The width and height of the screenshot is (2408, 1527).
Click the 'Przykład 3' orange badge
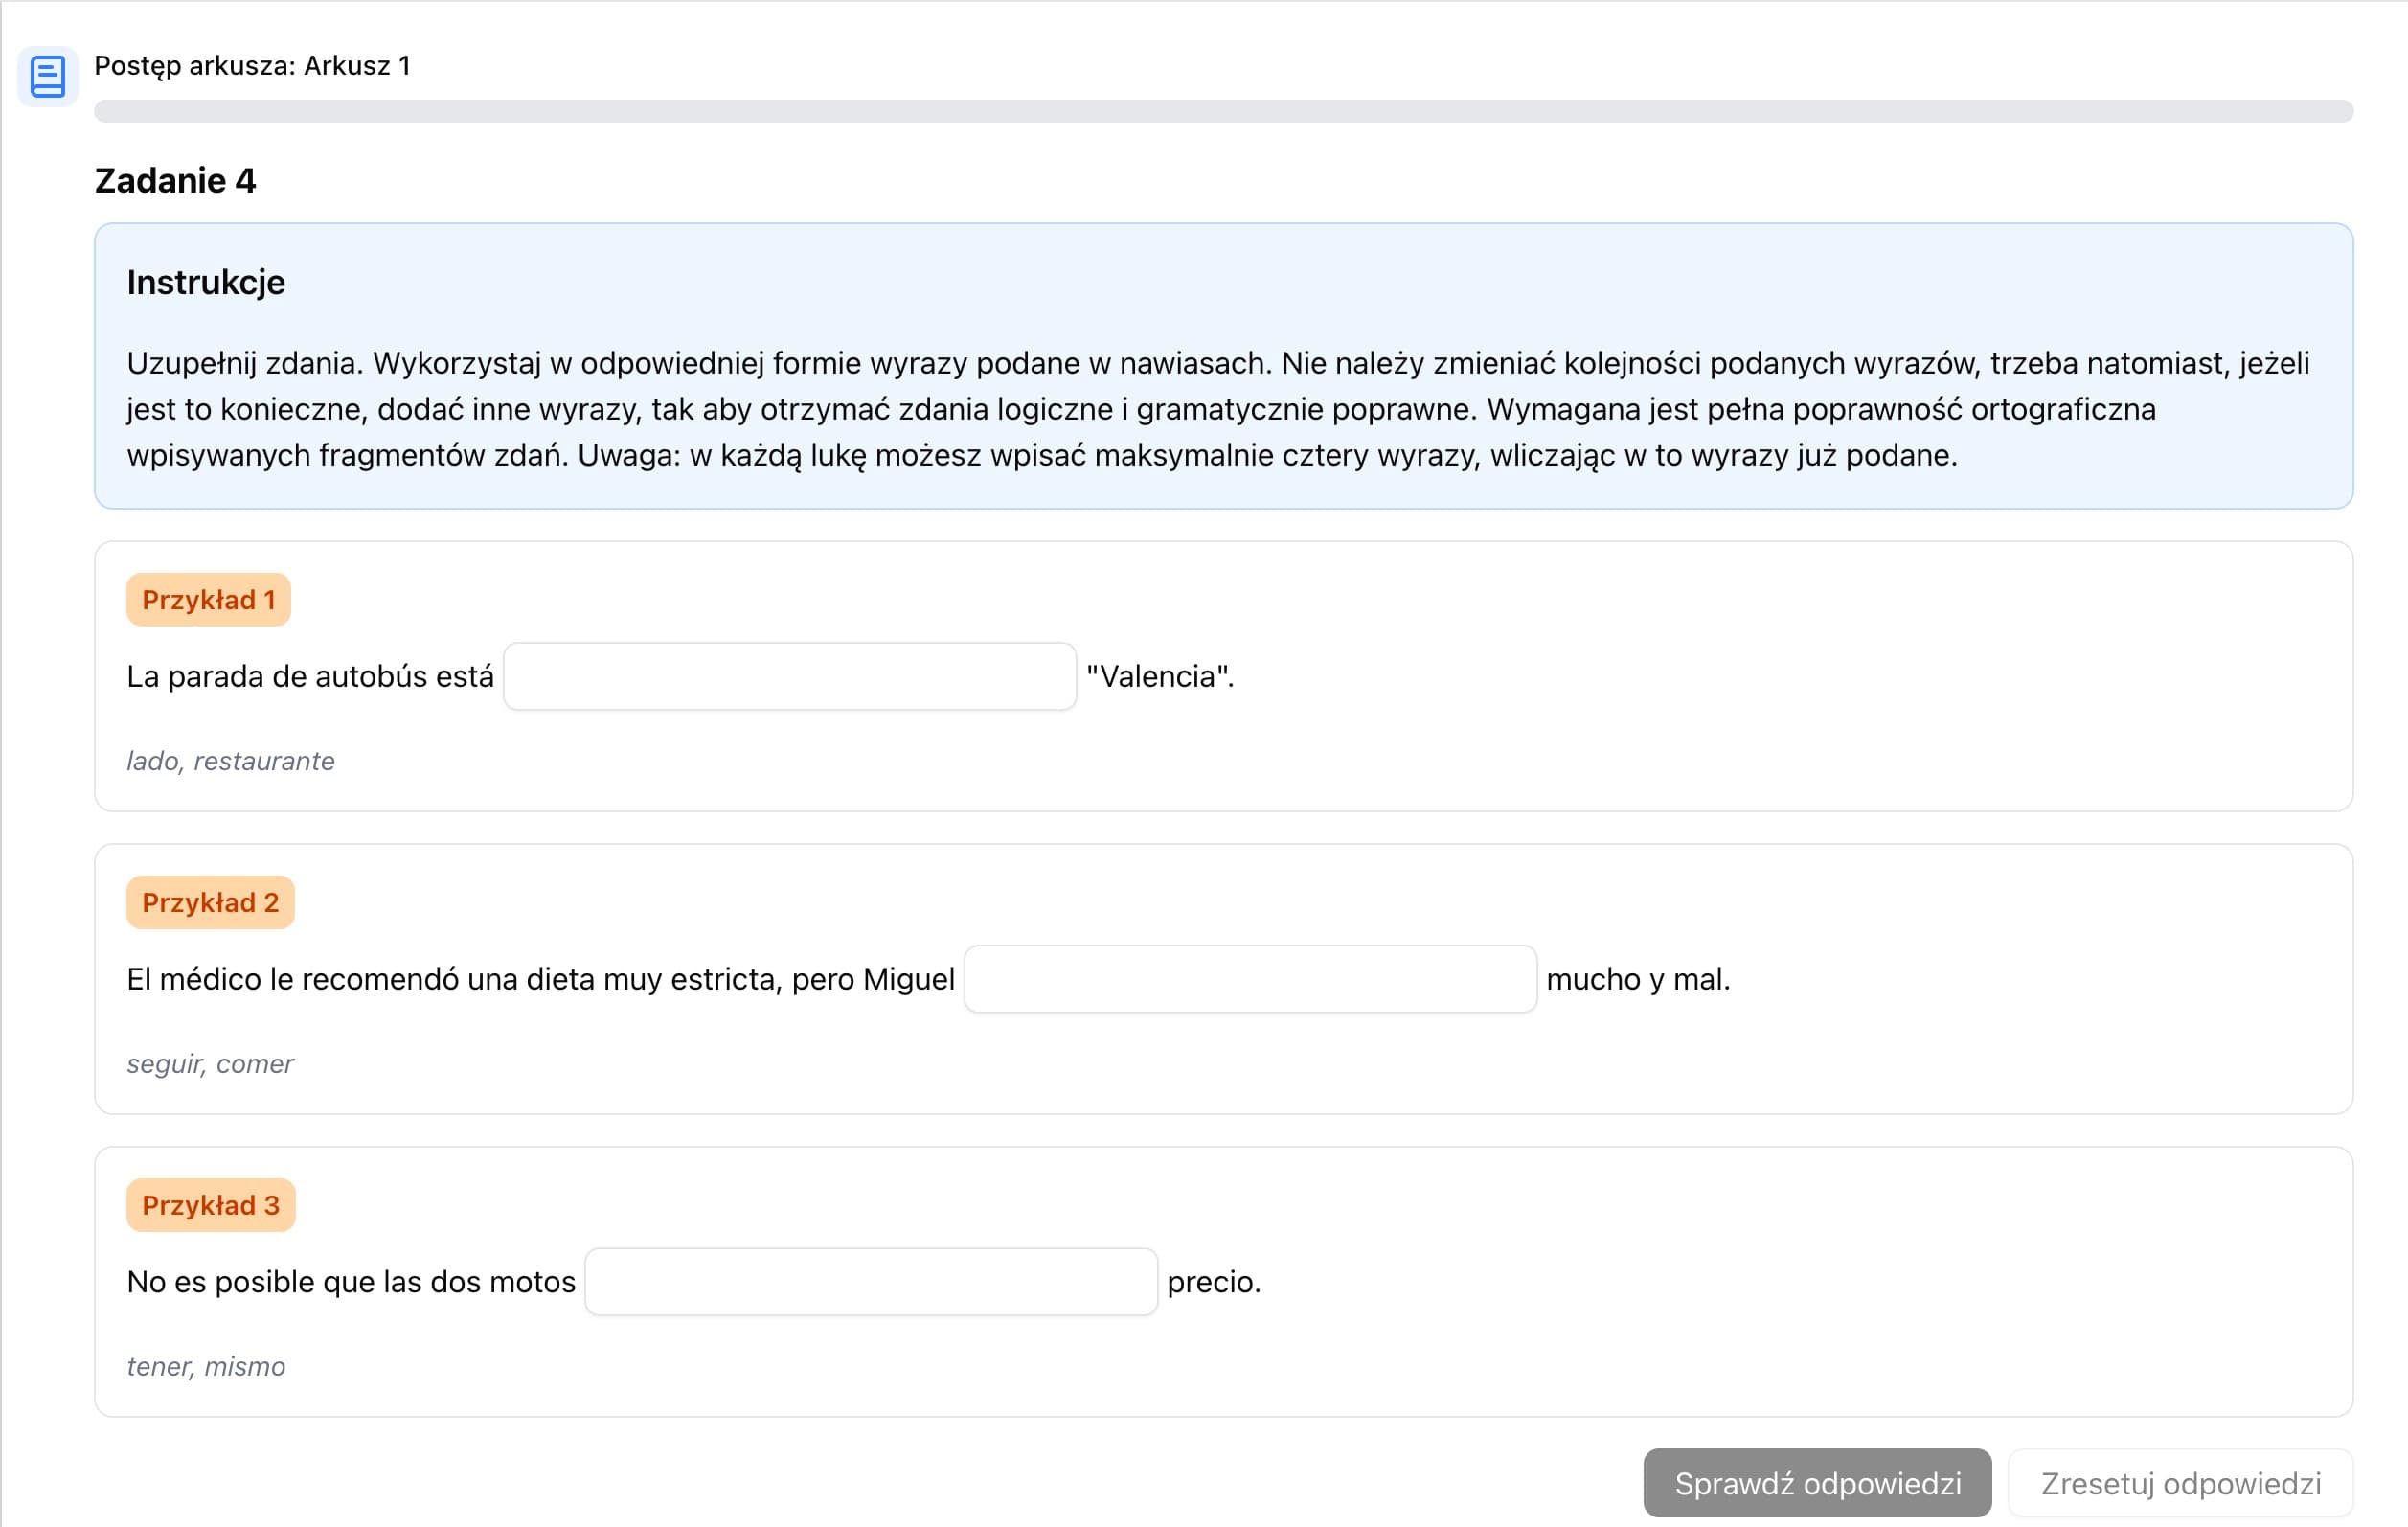(210, 1206)
